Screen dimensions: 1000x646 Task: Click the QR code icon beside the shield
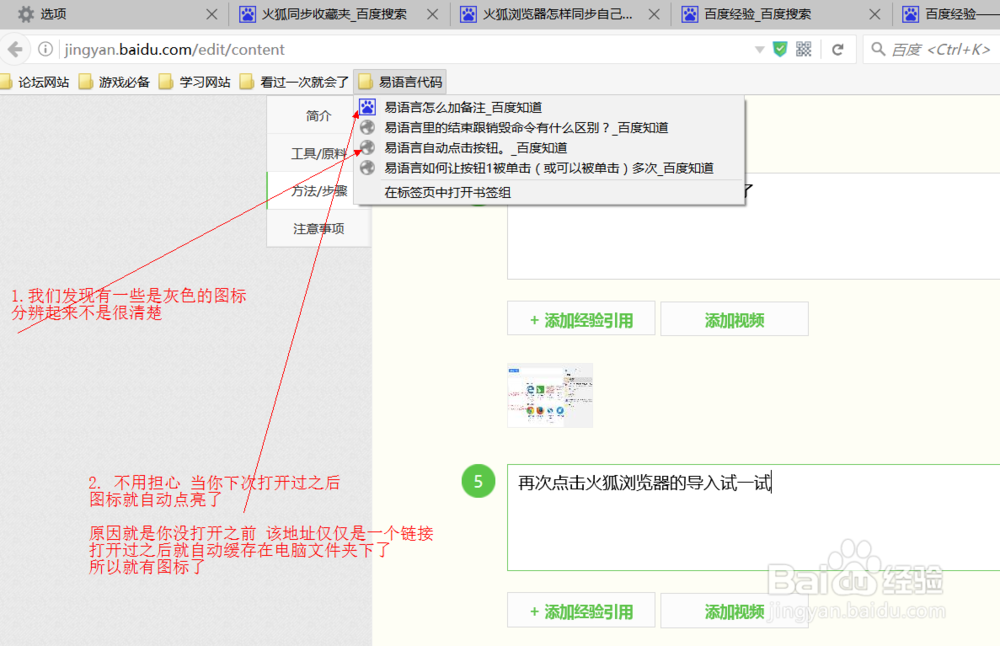803,48
